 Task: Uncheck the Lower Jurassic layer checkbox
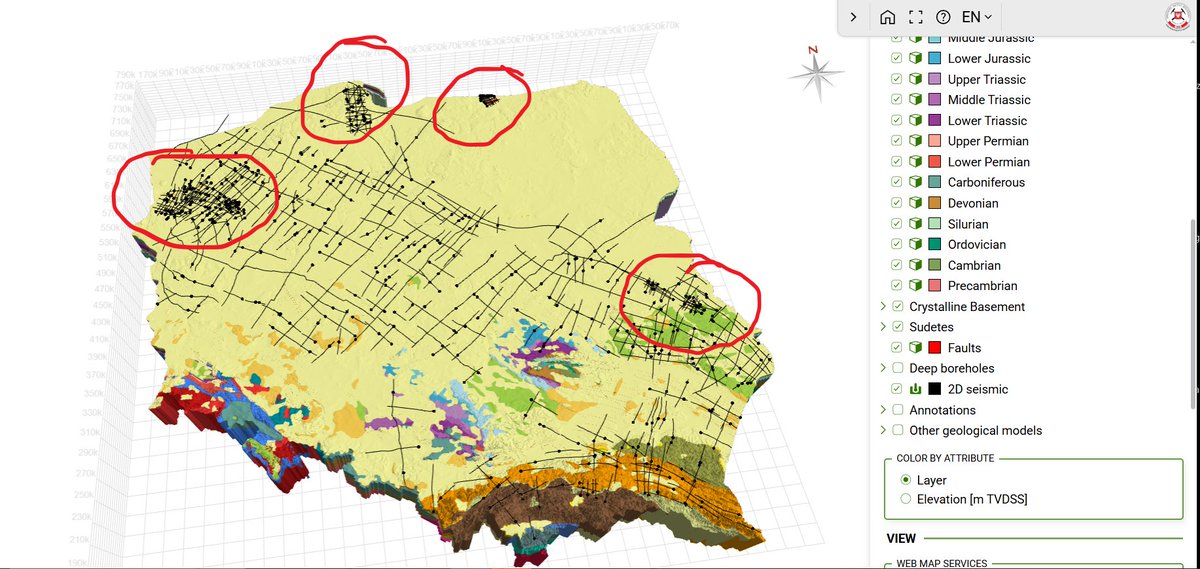click(x=897, y=59)
